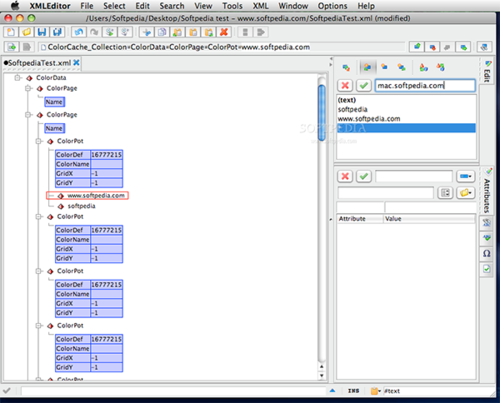The width and height of the screenshot is (500, 403).
Task: Select the pressed node-type icon in Edit panel
Action: pos(367,67)
